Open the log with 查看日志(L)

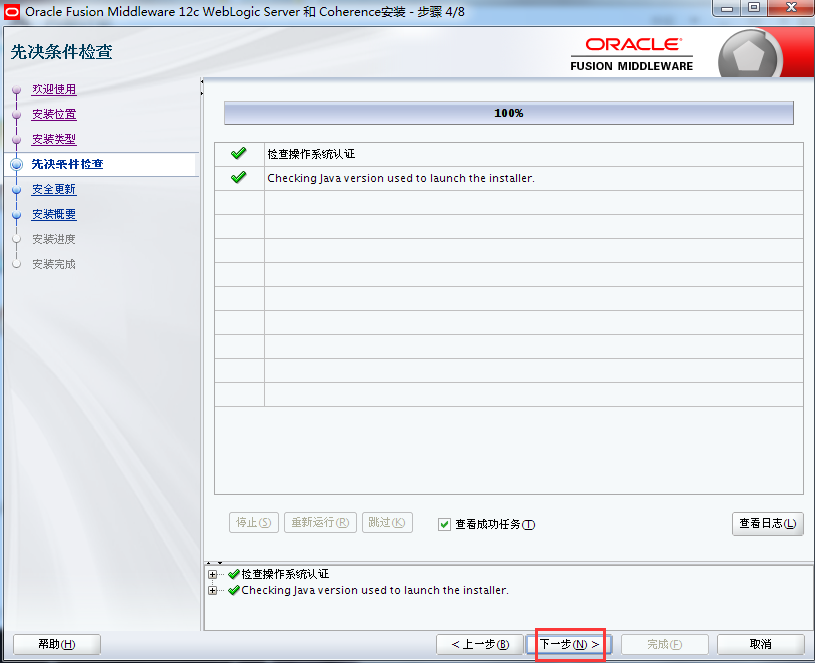(768, 524)
